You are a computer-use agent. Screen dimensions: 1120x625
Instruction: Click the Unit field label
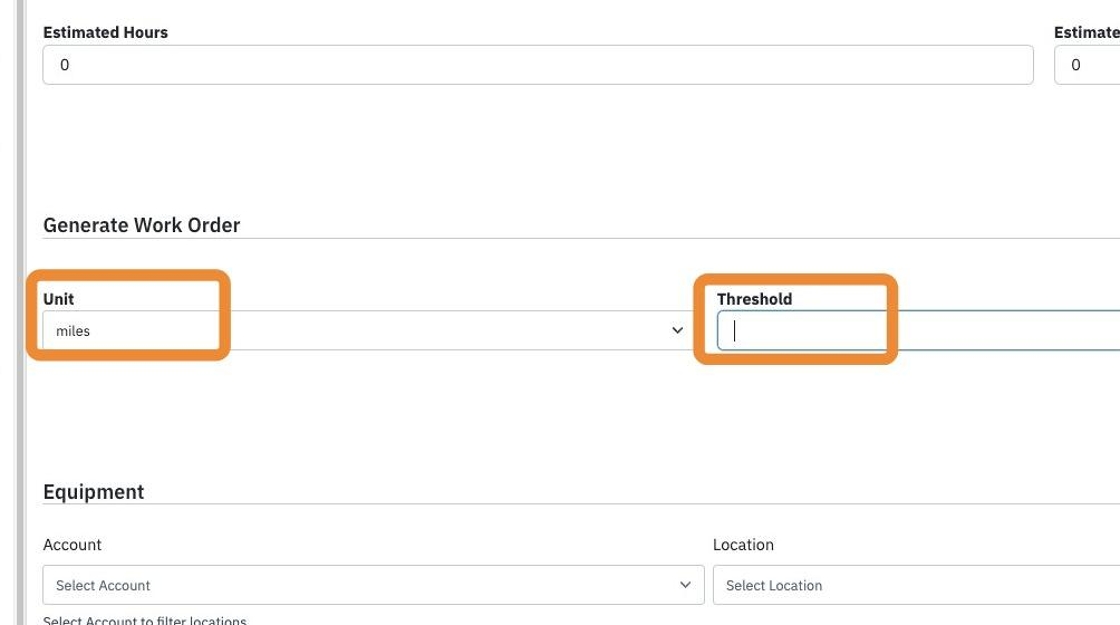click(59, 299)
